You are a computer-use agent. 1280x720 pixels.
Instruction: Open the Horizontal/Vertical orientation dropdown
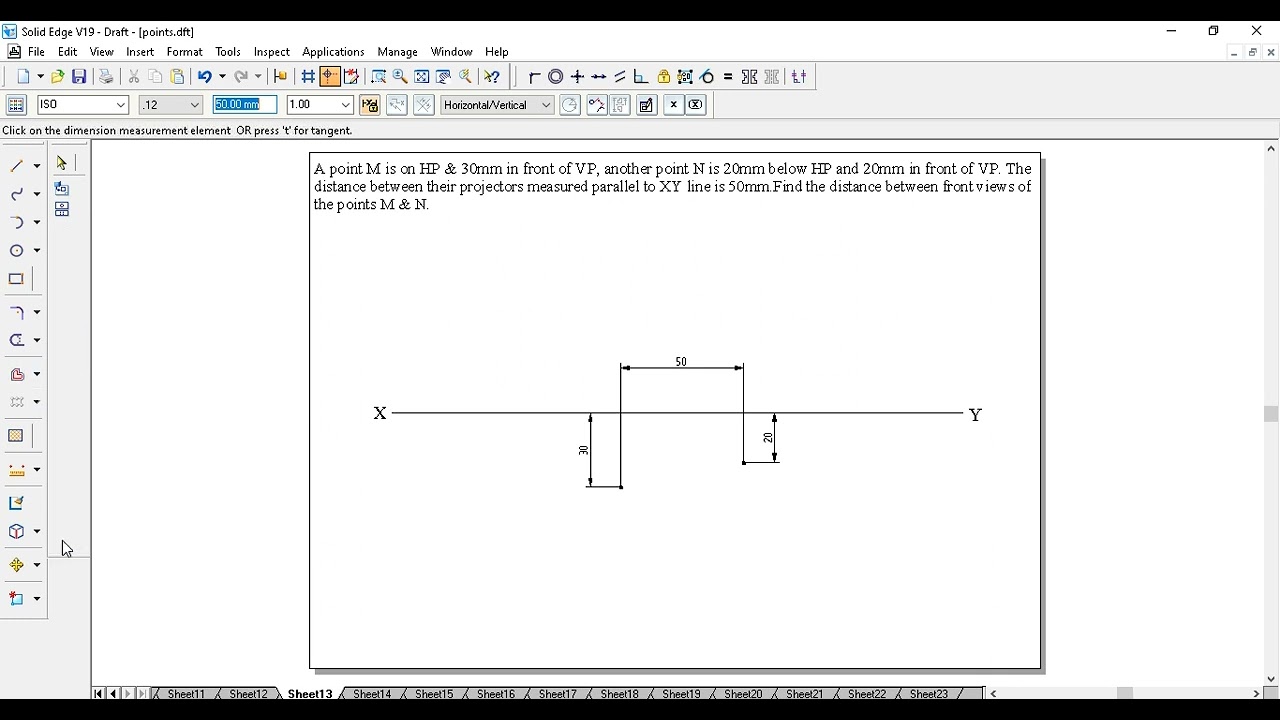[546, 105]
